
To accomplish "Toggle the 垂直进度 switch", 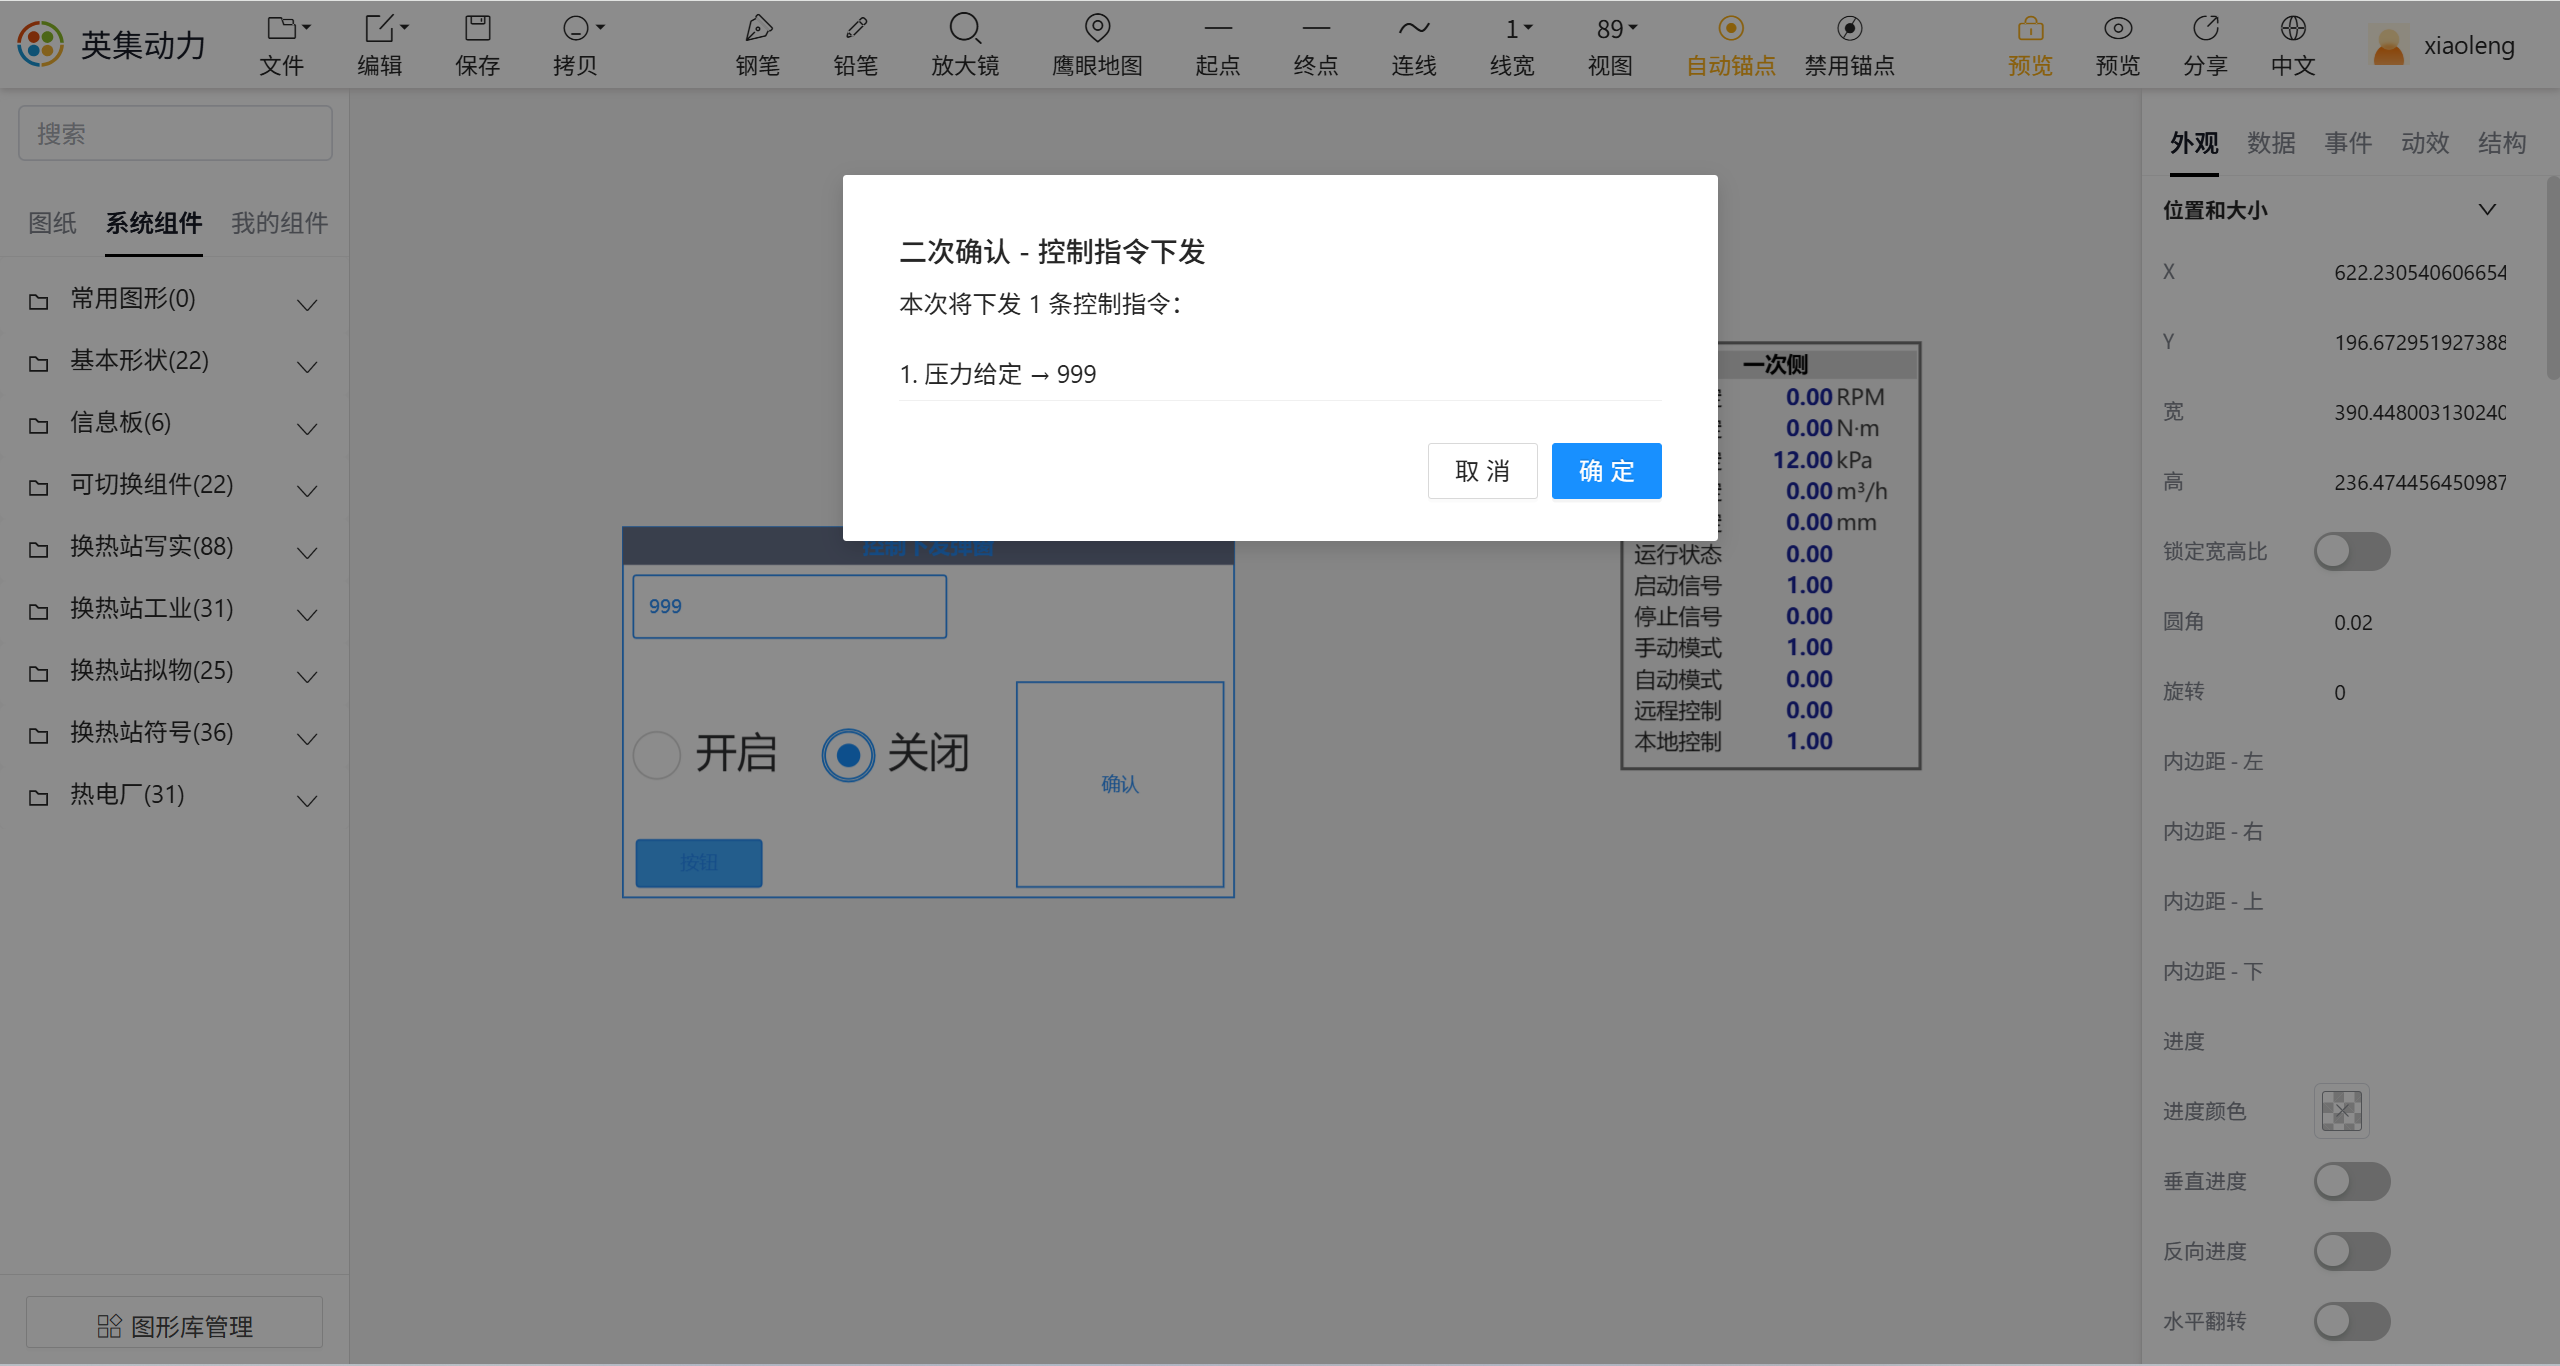I will point(2352,1181).
